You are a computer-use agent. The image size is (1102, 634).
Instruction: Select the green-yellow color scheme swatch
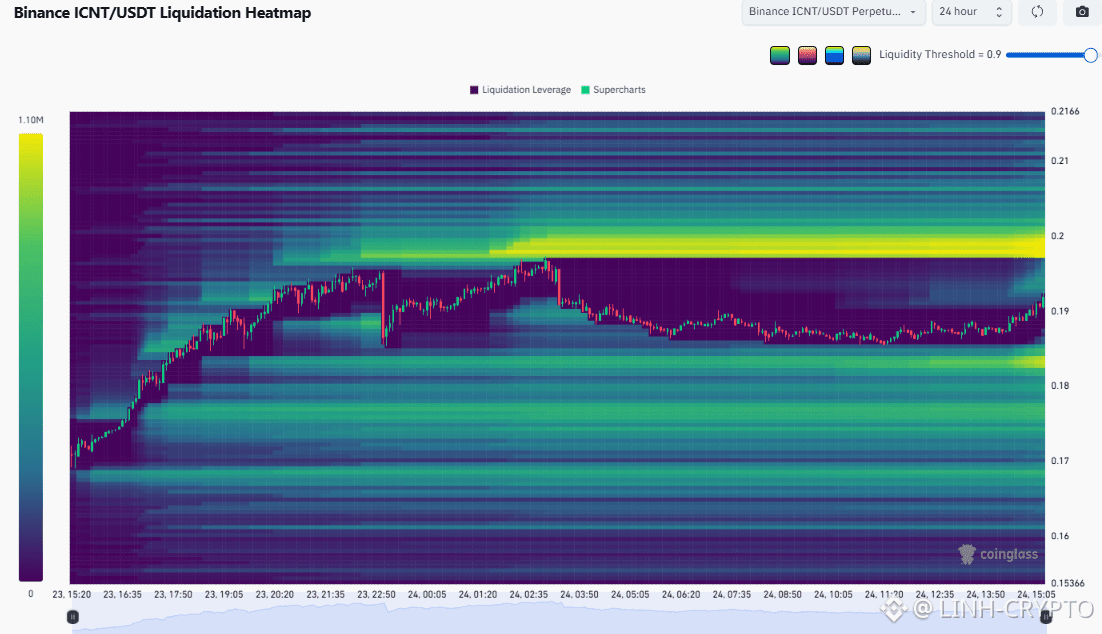point(779,55)
